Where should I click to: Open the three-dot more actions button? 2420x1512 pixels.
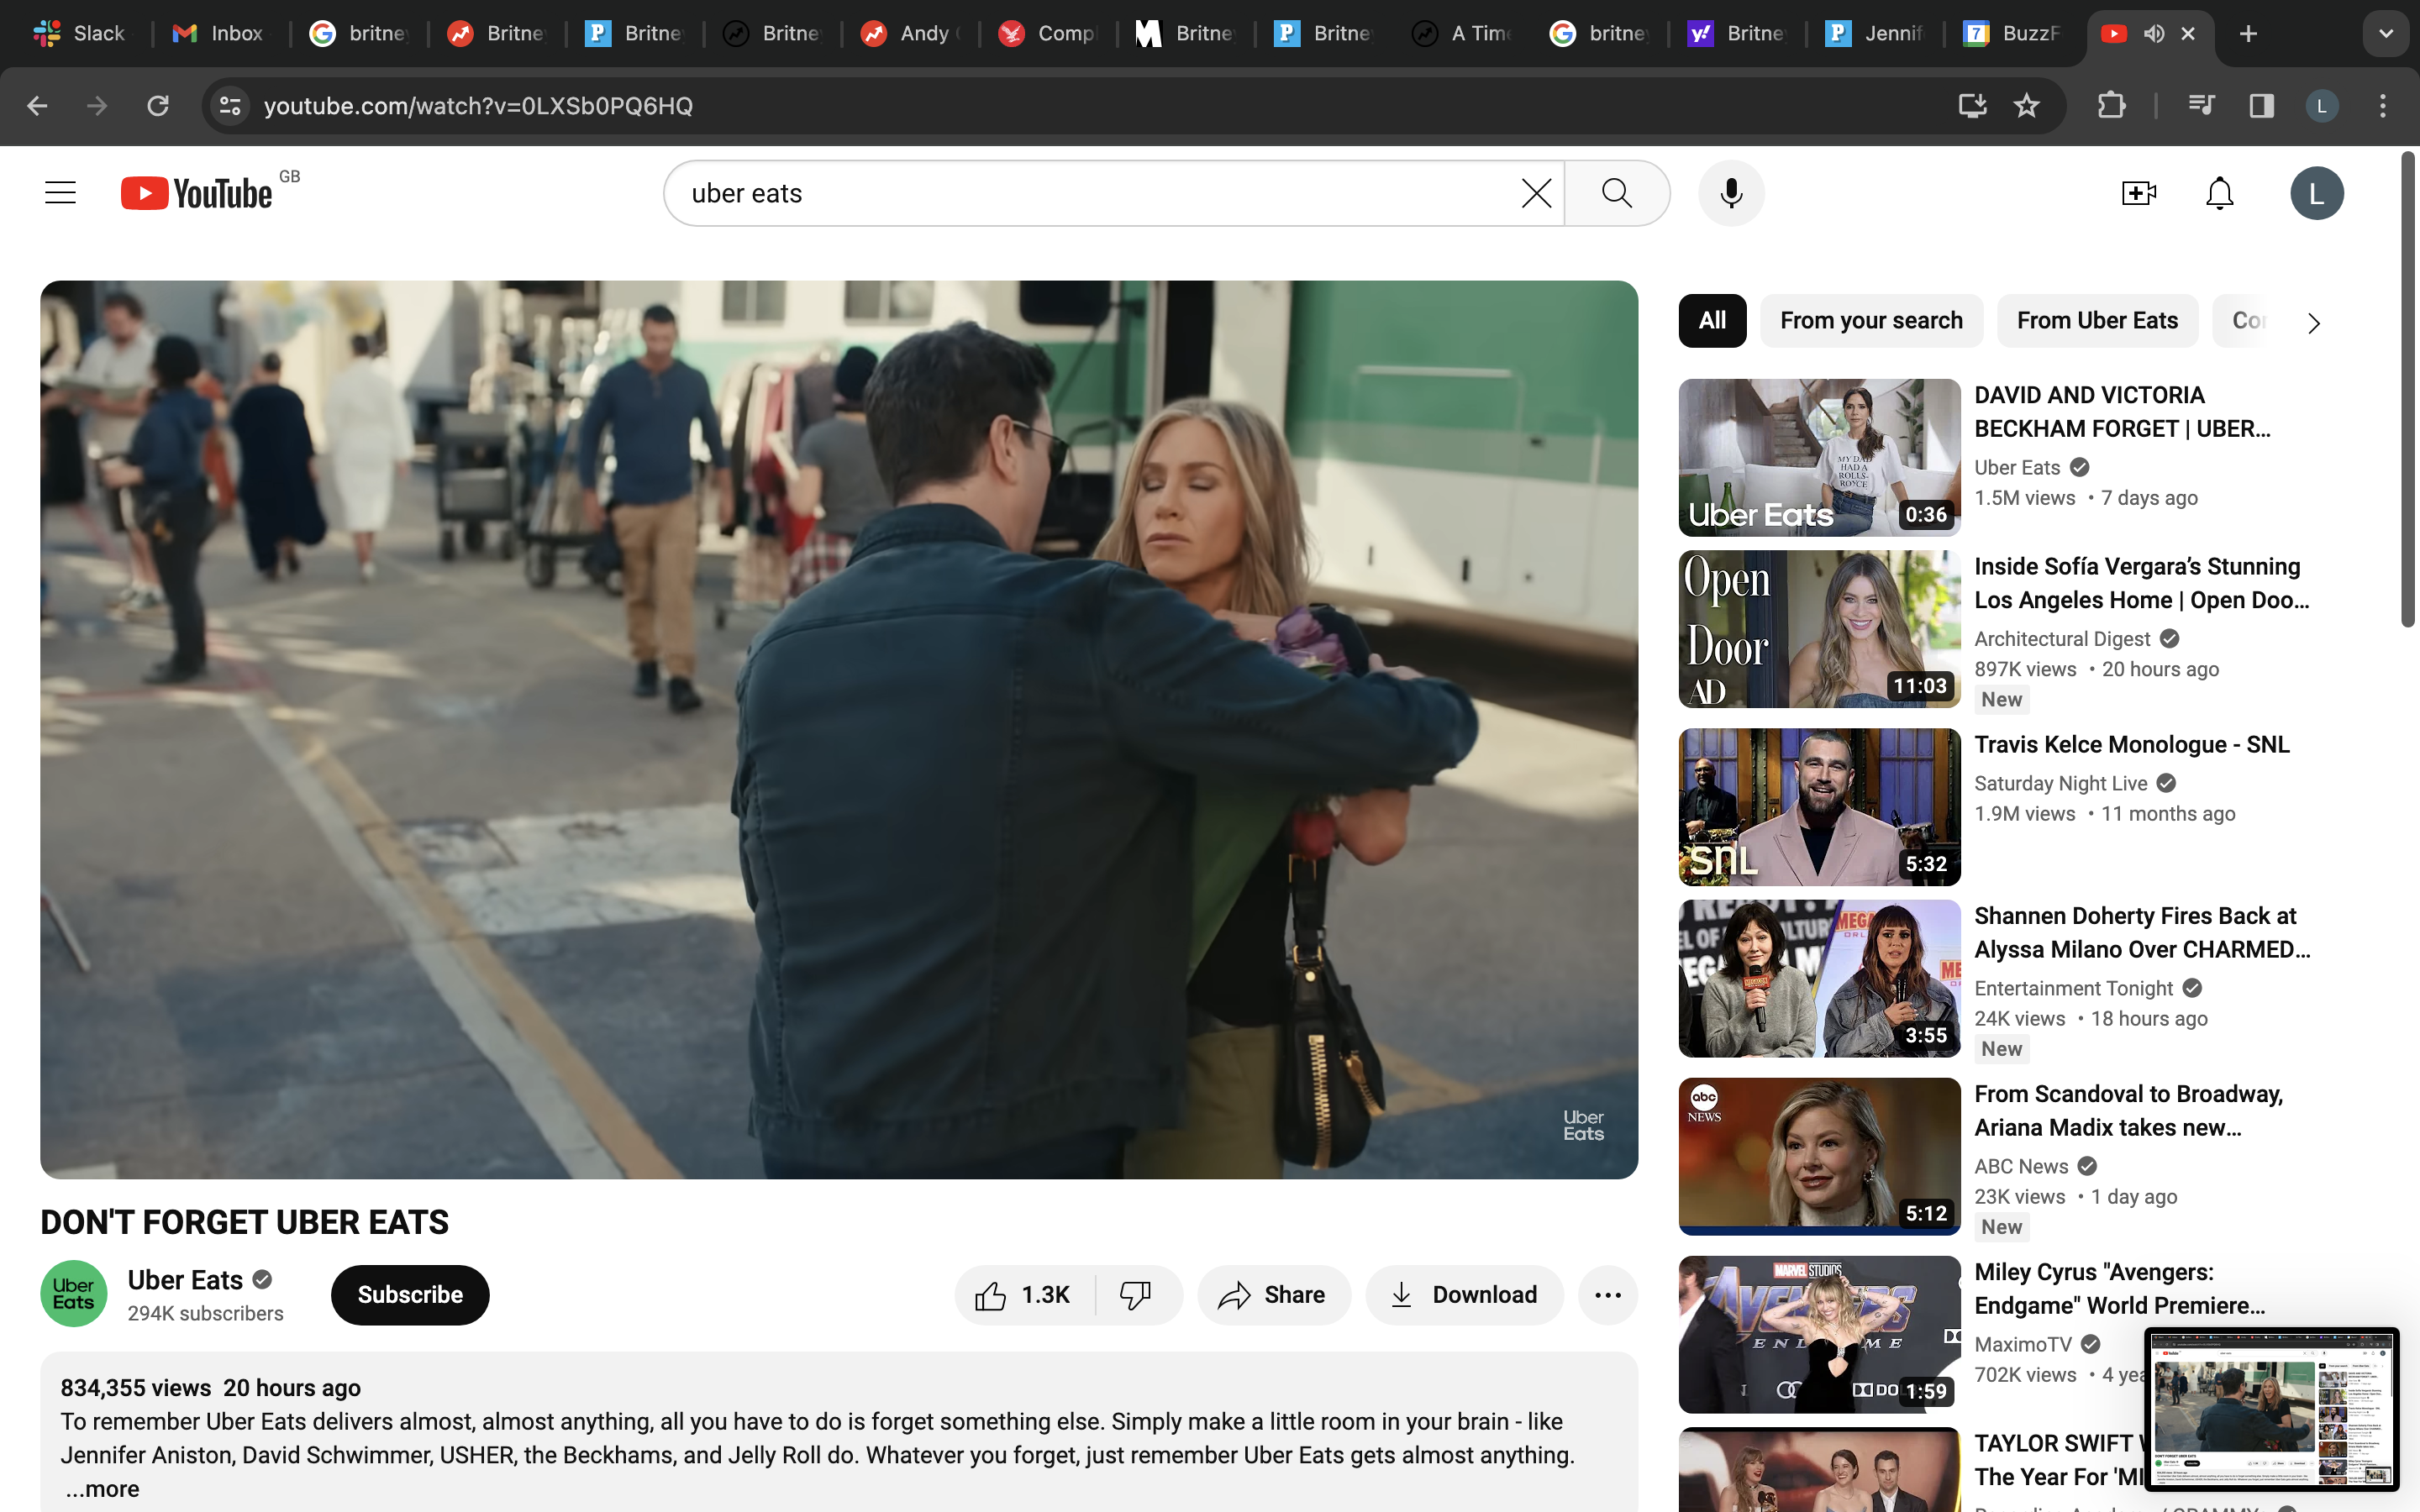(1608, 1295)
